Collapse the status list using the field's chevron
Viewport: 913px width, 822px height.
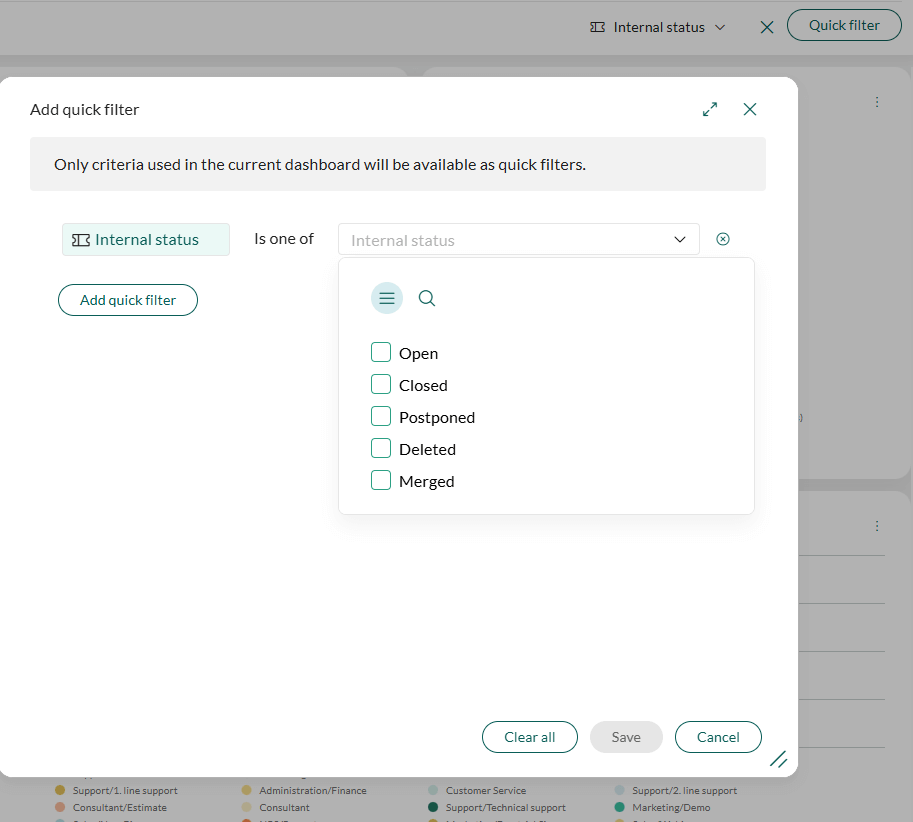pyautogui.click(x=680, y=239)
